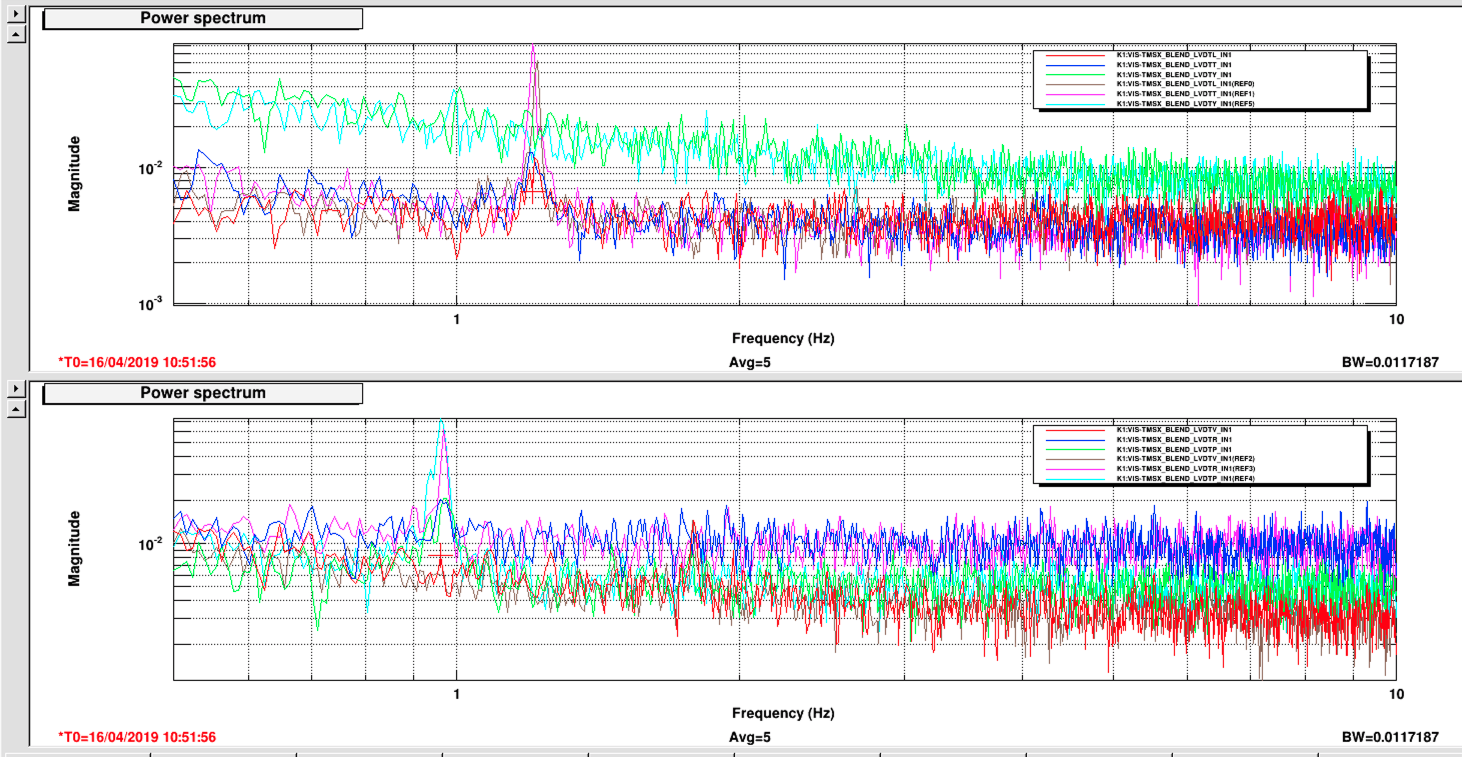Select the bottom plot's Power spectrum title
The width and height of the screenshot is (1462, 757).
tap(203, 393)
